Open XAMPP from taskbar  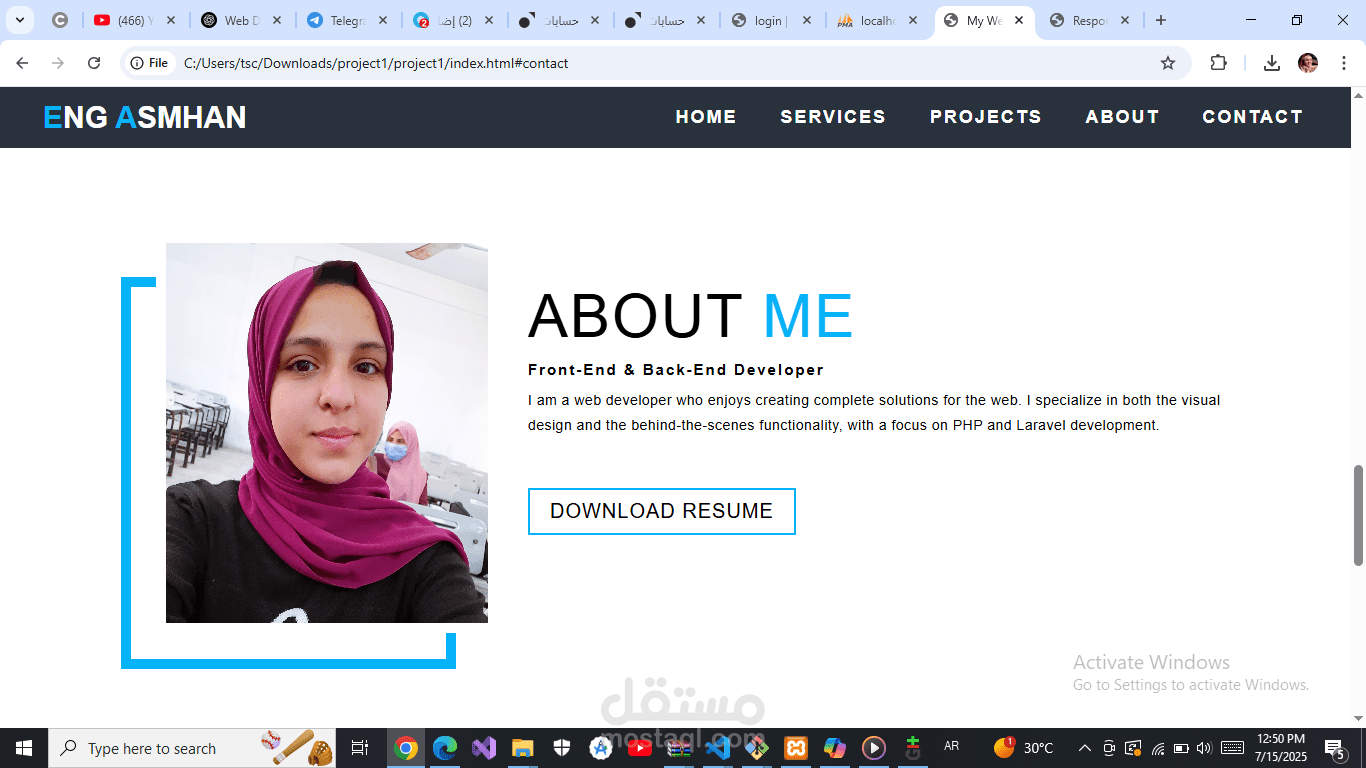[796, 748]
